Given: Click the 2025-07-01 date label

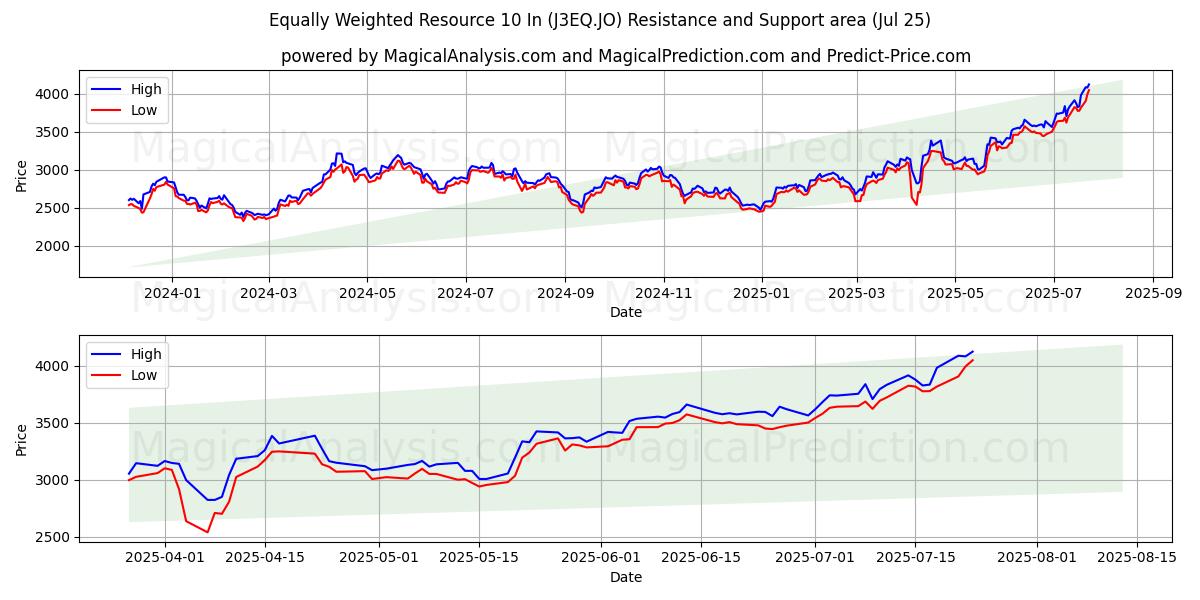Looking at the screenshot, I should coord(815,559).
